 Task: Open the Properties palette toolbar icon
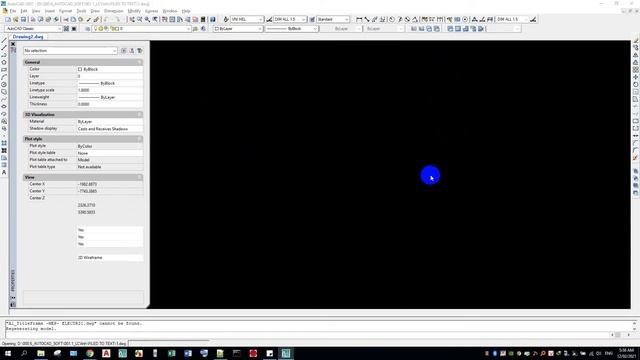(164, 19)
